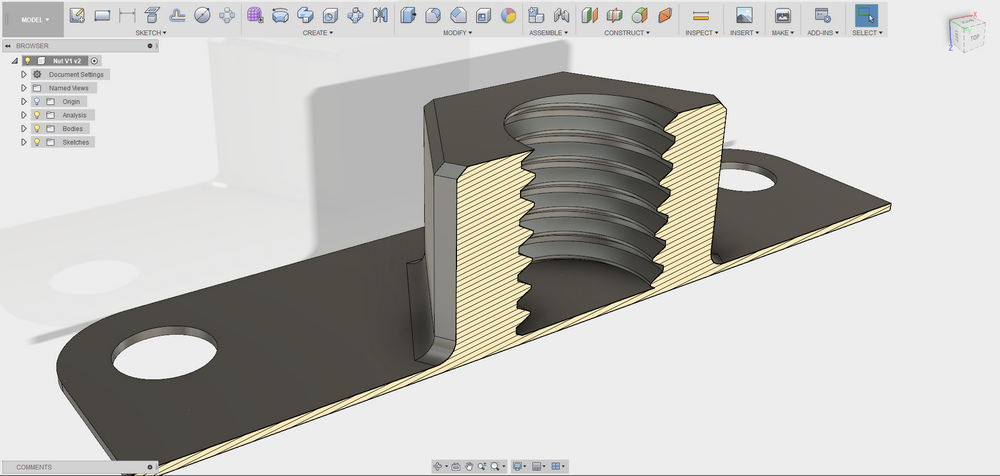Select the Mirror tool icon

(x=380, y=15)
